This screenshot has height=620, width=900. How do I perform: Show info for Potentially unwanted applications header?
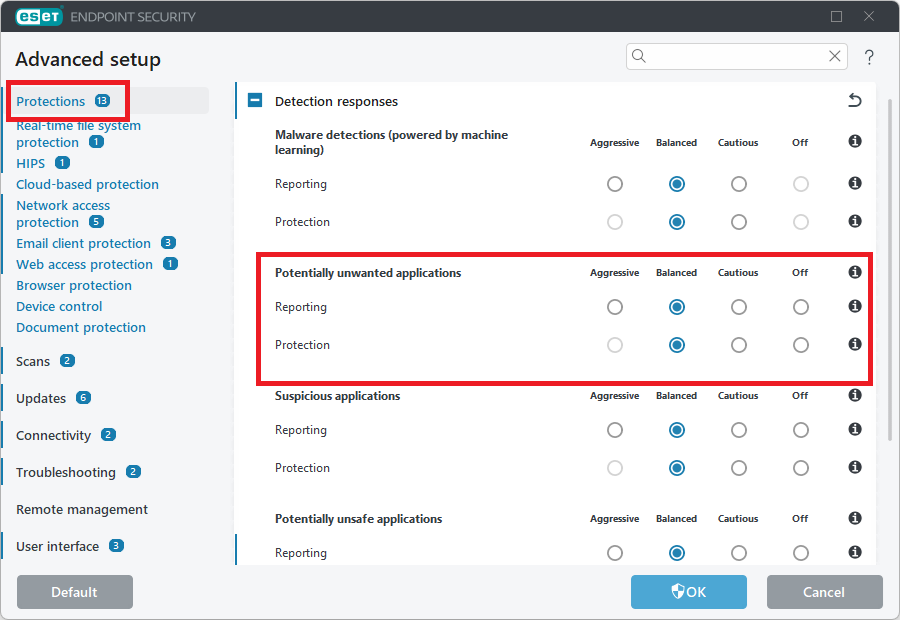855,272
